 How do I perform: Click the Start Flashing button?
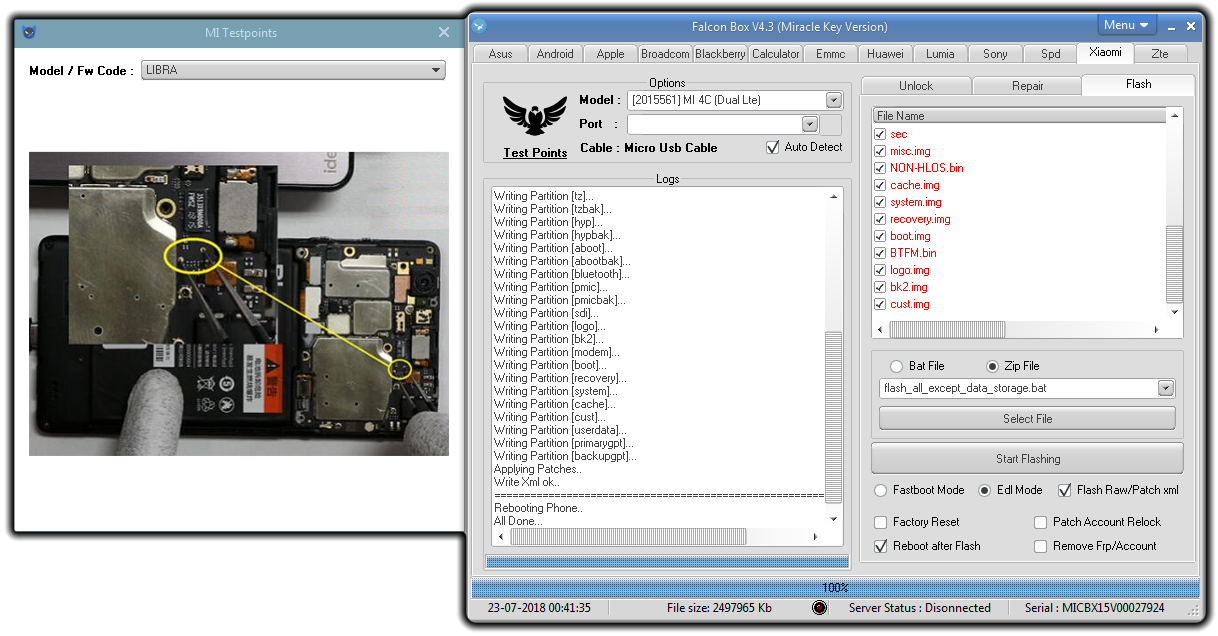(1027, 459)
